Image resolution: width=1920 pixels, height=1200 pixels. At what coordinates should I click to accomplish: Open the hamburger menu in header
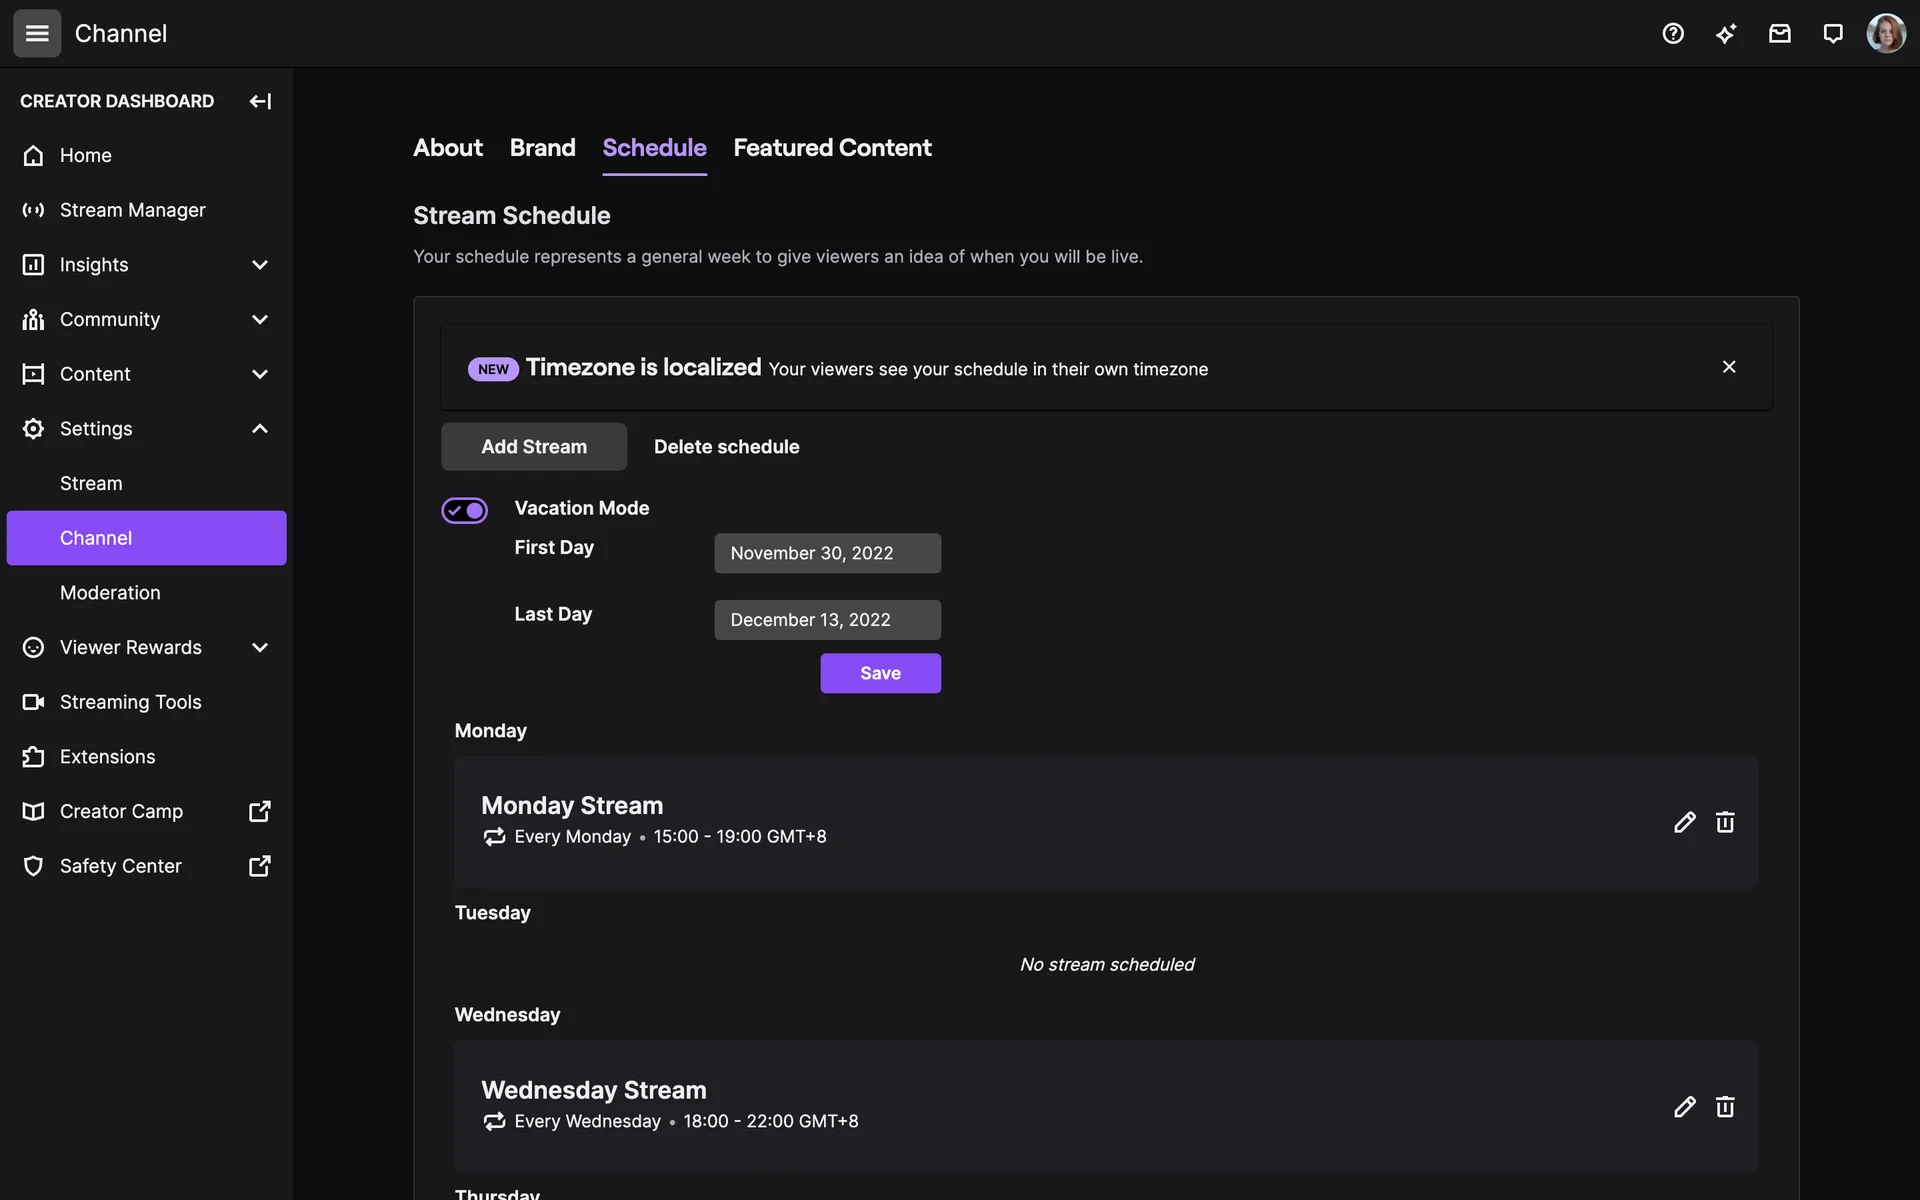37,33
